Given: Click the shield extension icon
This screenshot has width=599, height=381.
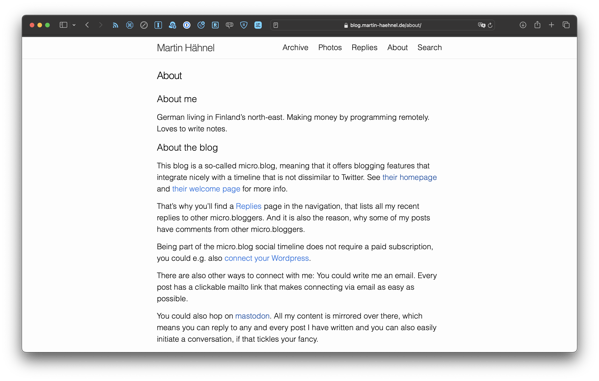Looking at the screenshot, I should click(x=244, y=25).
